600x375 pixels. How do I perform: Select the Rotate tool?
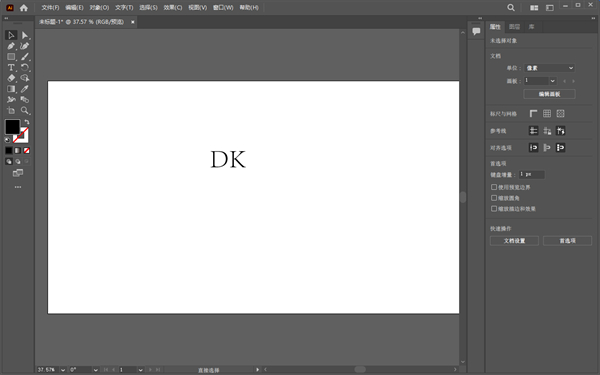coord(25,67)
